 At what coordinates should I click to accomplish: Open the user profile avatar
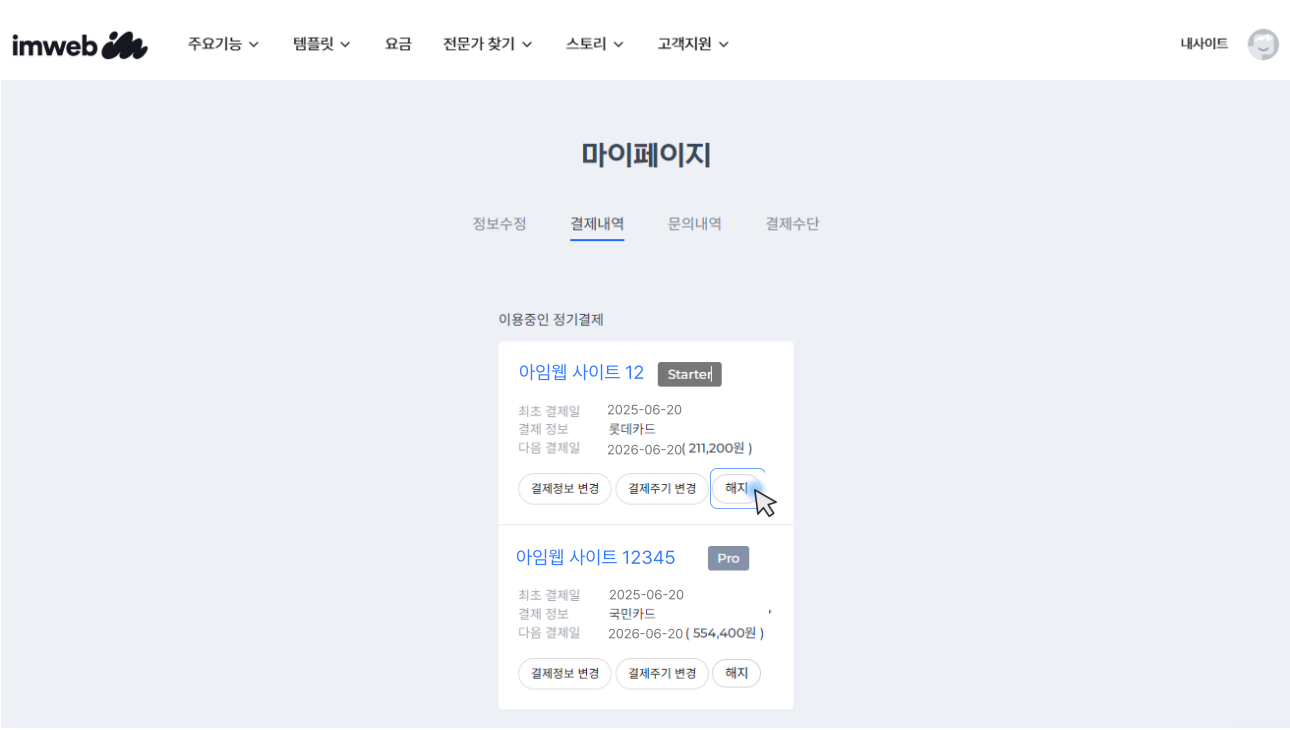(x=1263, y=44)
